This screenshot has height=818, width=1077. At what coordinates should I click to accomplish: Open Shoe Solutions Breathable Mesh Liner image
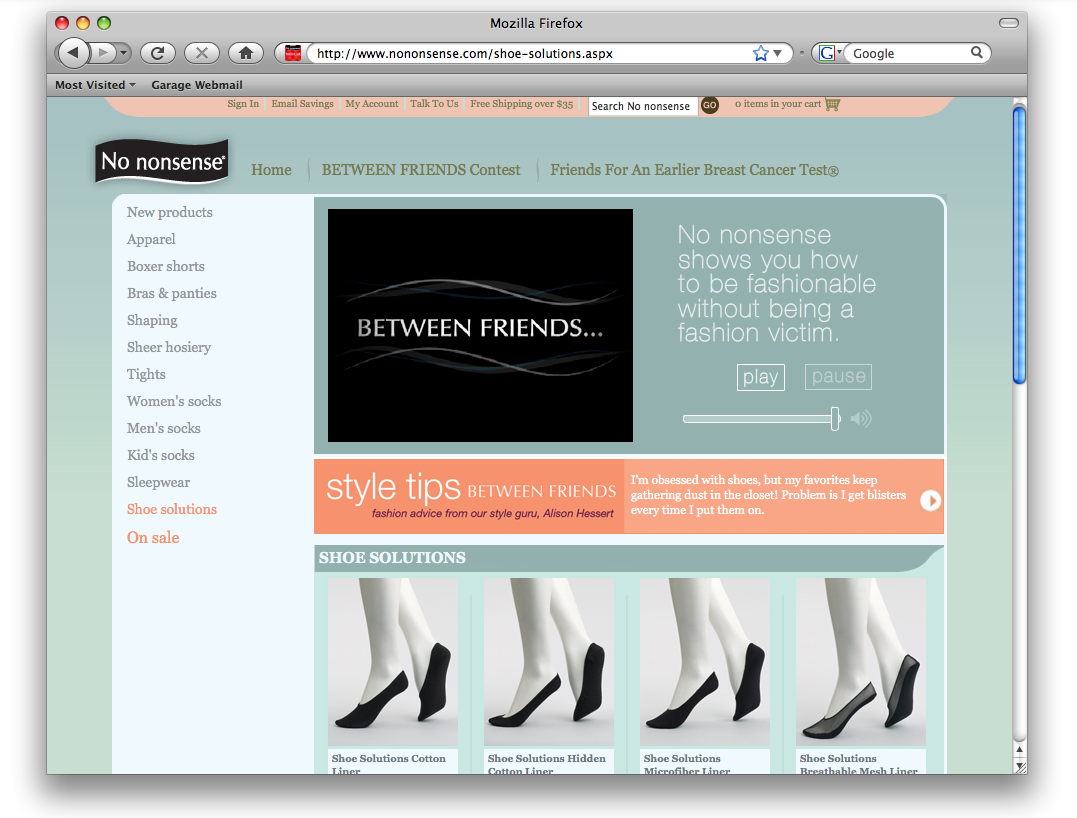[x=861, y=662]
